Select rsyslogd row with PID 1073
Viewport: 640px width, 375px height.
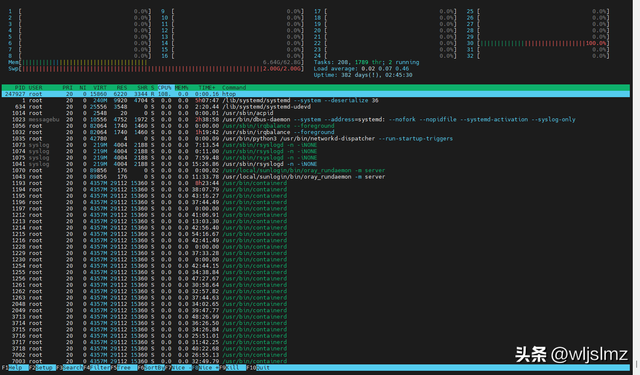point(316,145)
